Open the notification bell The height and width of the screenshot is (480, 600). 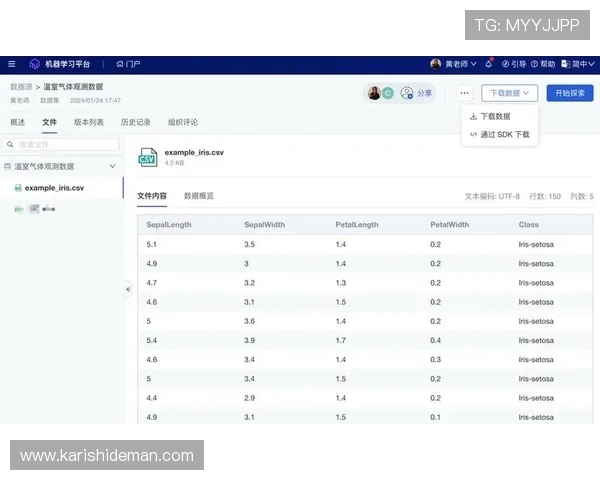[488, 64]
